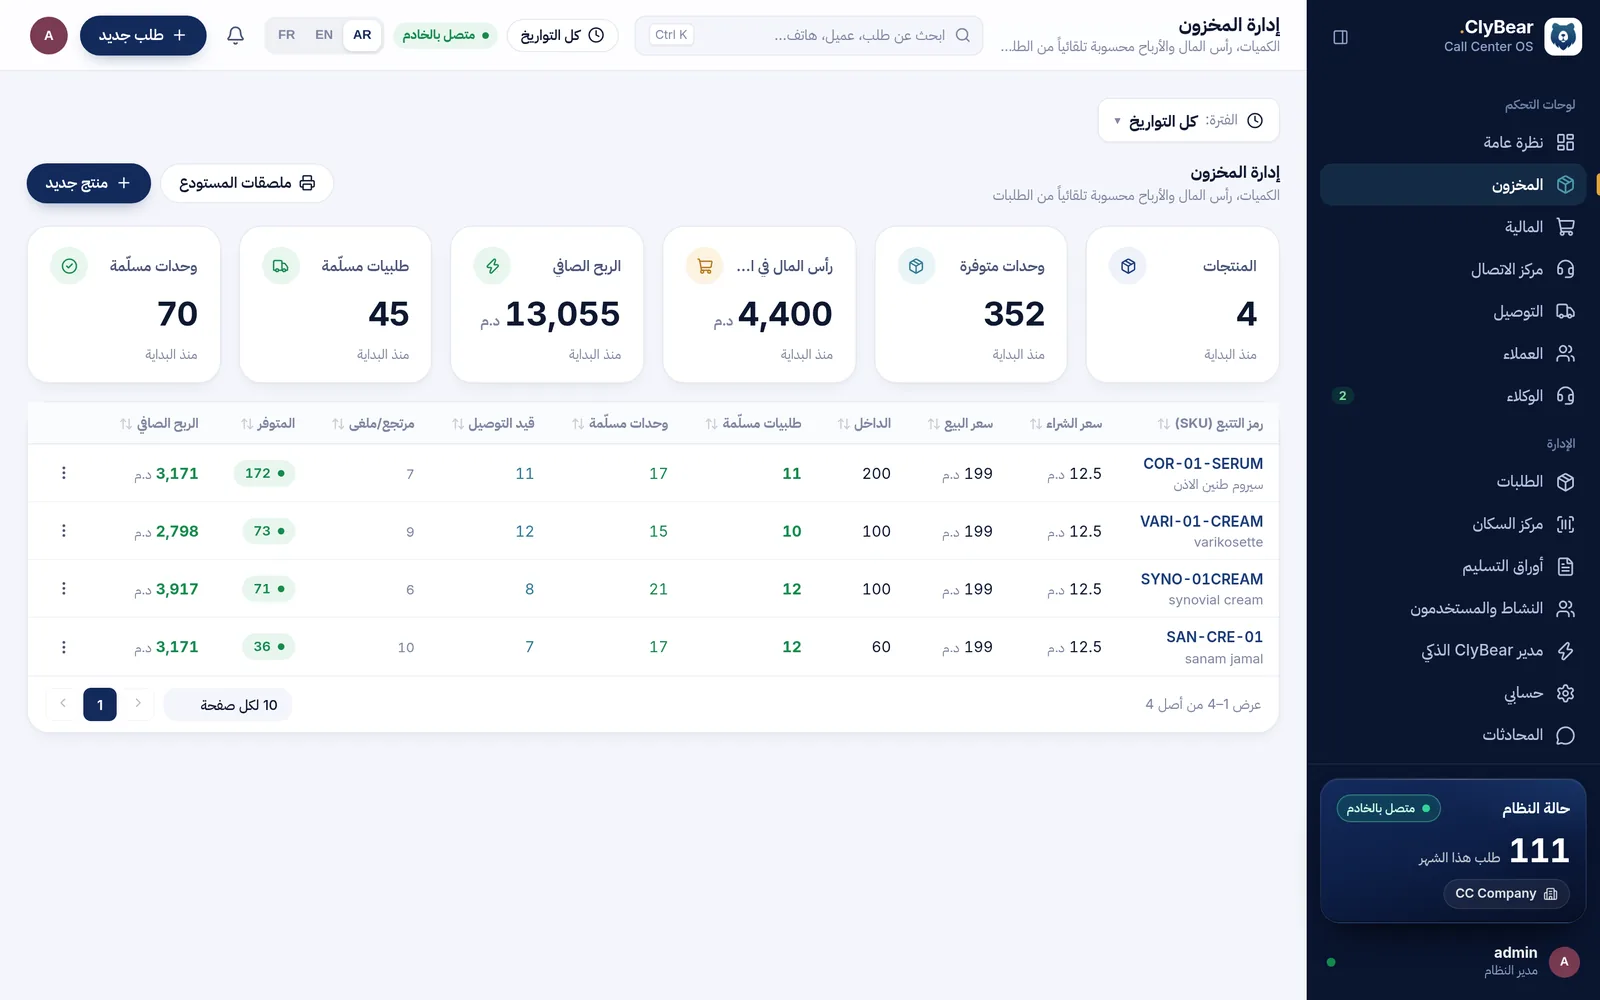Click ملصقات المستودع print button

[247, 183]
